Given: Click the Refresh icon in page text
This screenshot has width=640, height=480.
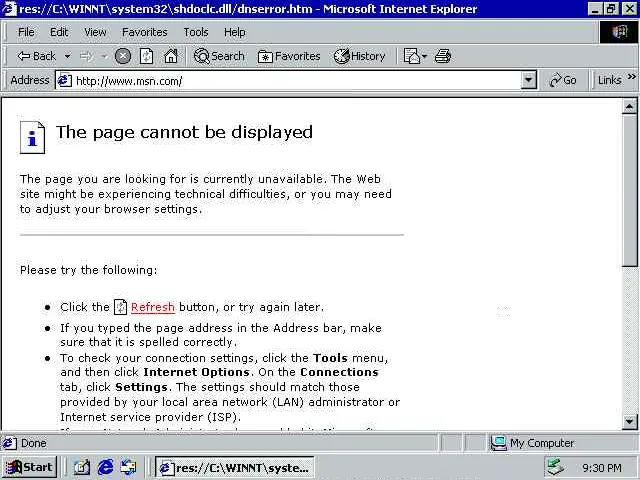Looking at the screenshot, I should point(120,307).
